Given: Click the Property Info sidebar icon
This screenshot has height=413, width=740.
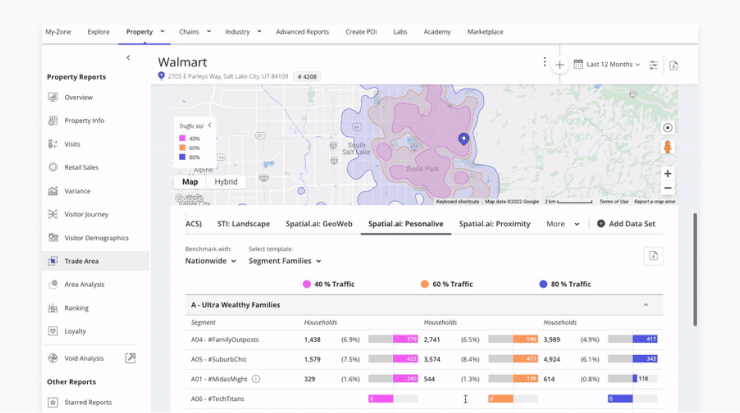Looking at the screenshot, I should [53, 120].
